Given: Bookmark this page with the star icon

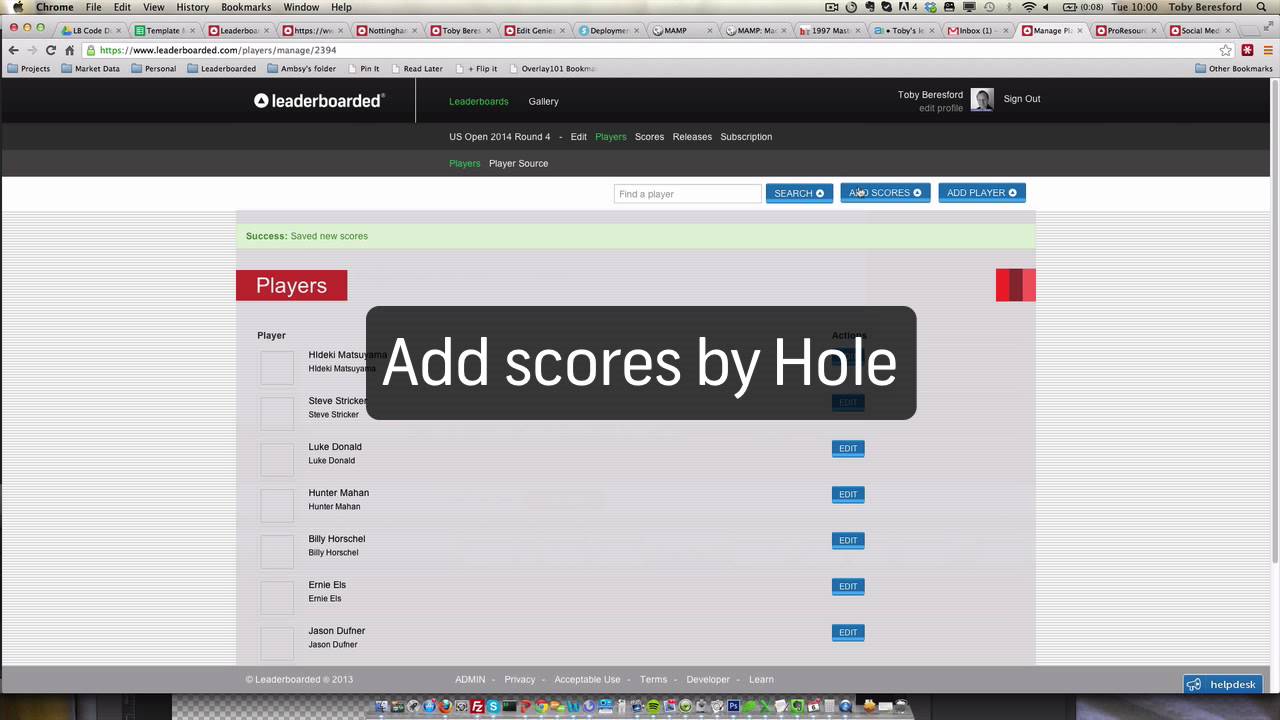Looking at the screenshot, I should tap(1226, 50).
